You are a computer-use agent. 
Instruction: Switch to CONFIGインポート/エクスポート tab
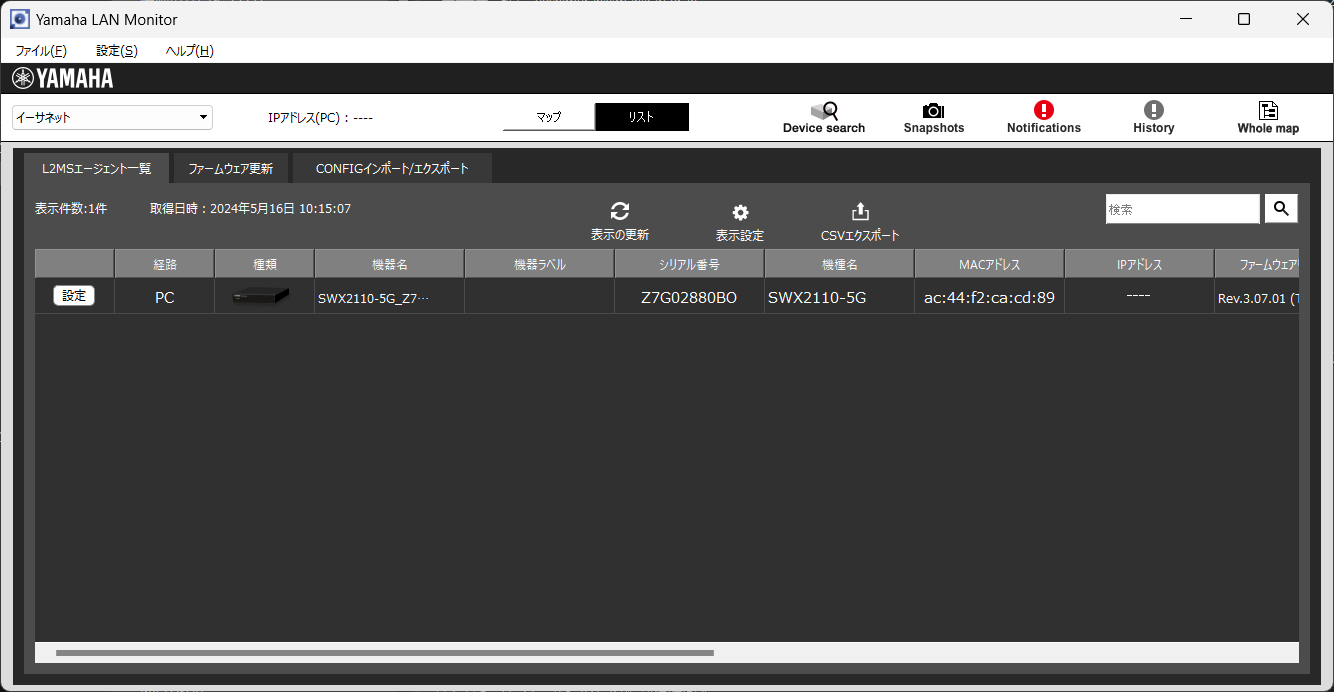tap(392, 169)
